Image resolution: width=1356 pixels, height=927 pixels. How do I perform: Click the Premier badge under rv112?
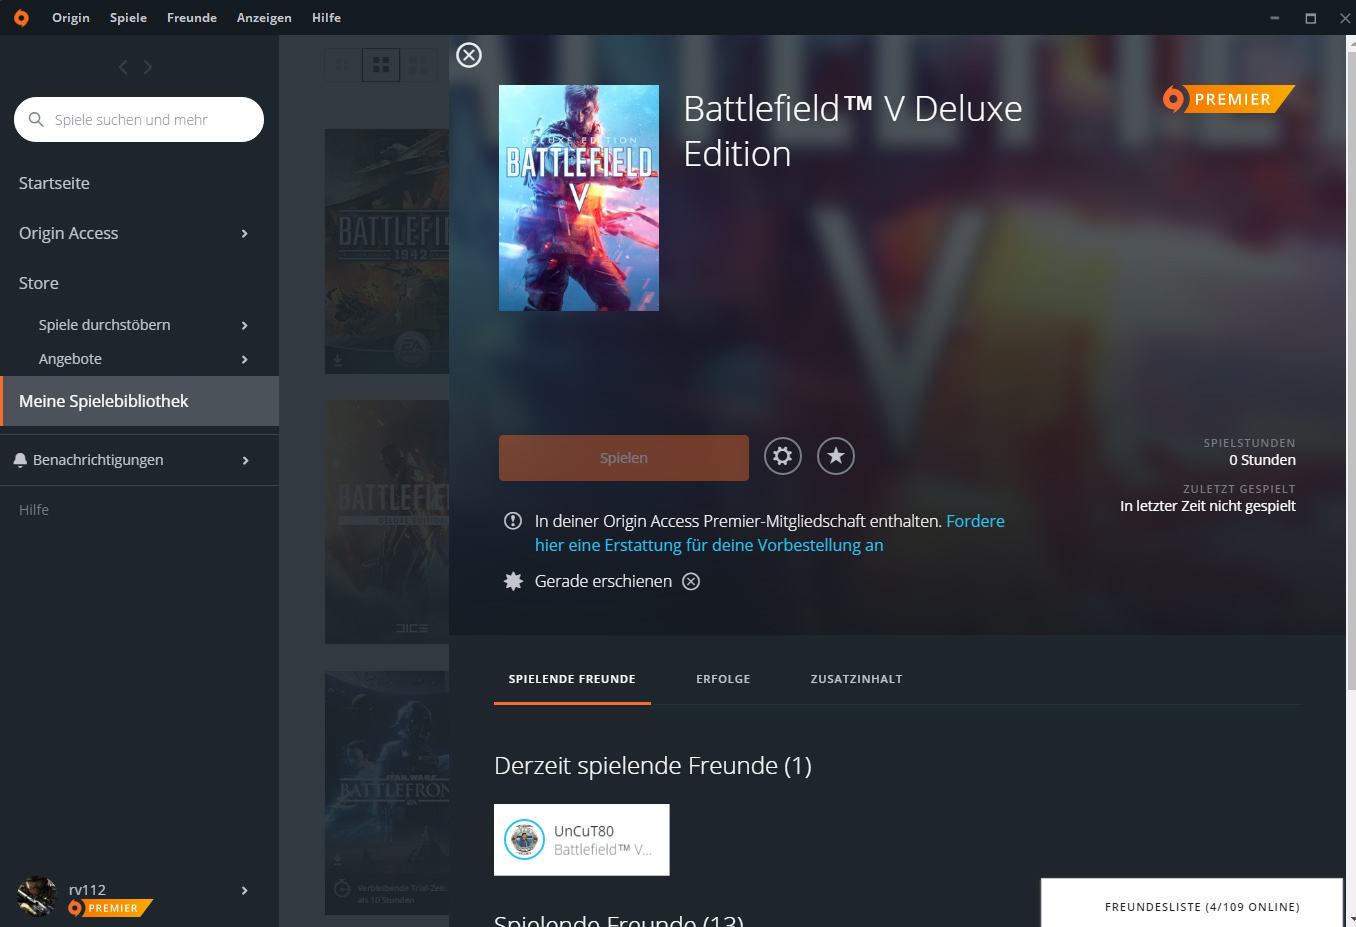point(110,908)
